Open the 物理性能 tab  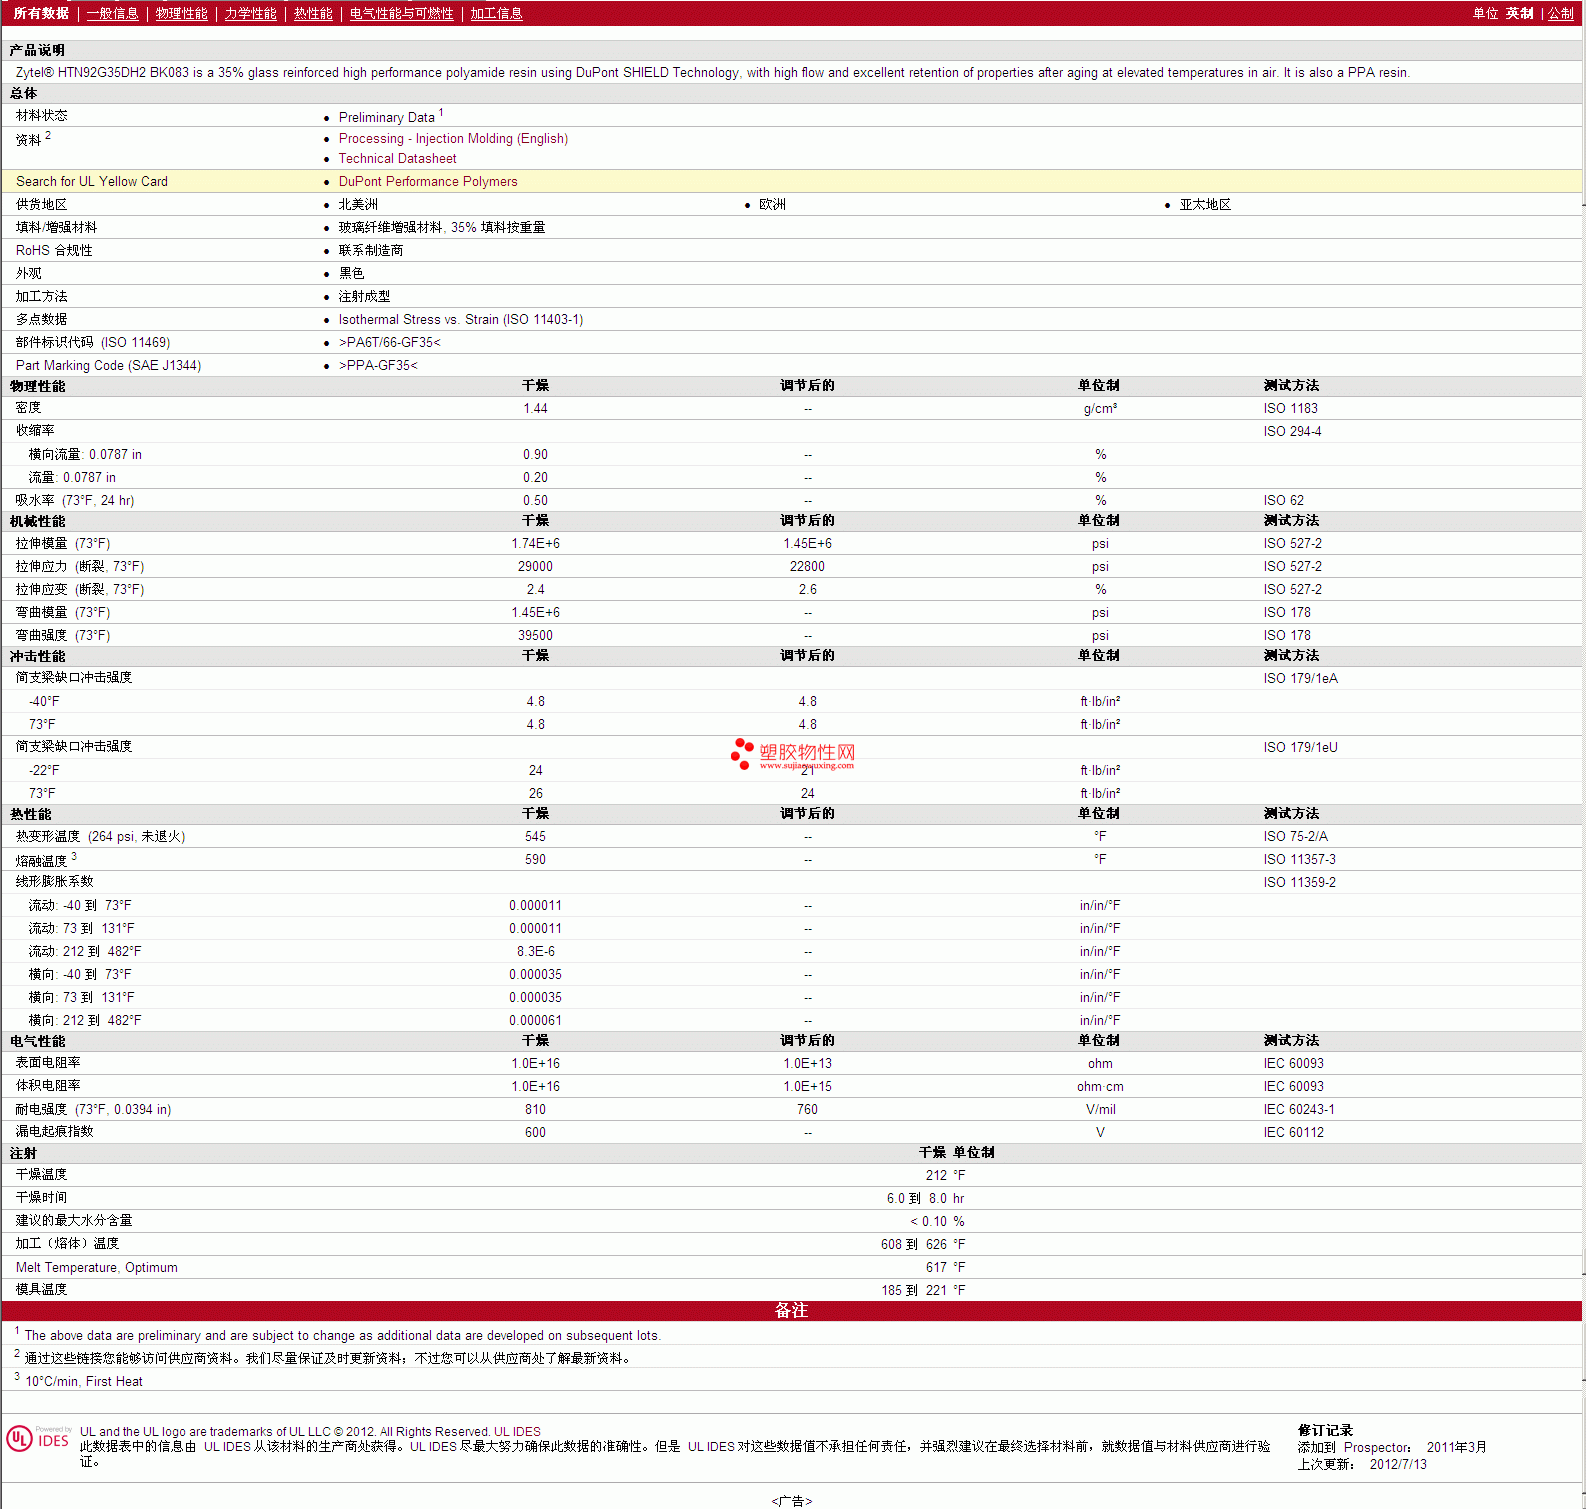pyautogui.click(x=182, y=13)
